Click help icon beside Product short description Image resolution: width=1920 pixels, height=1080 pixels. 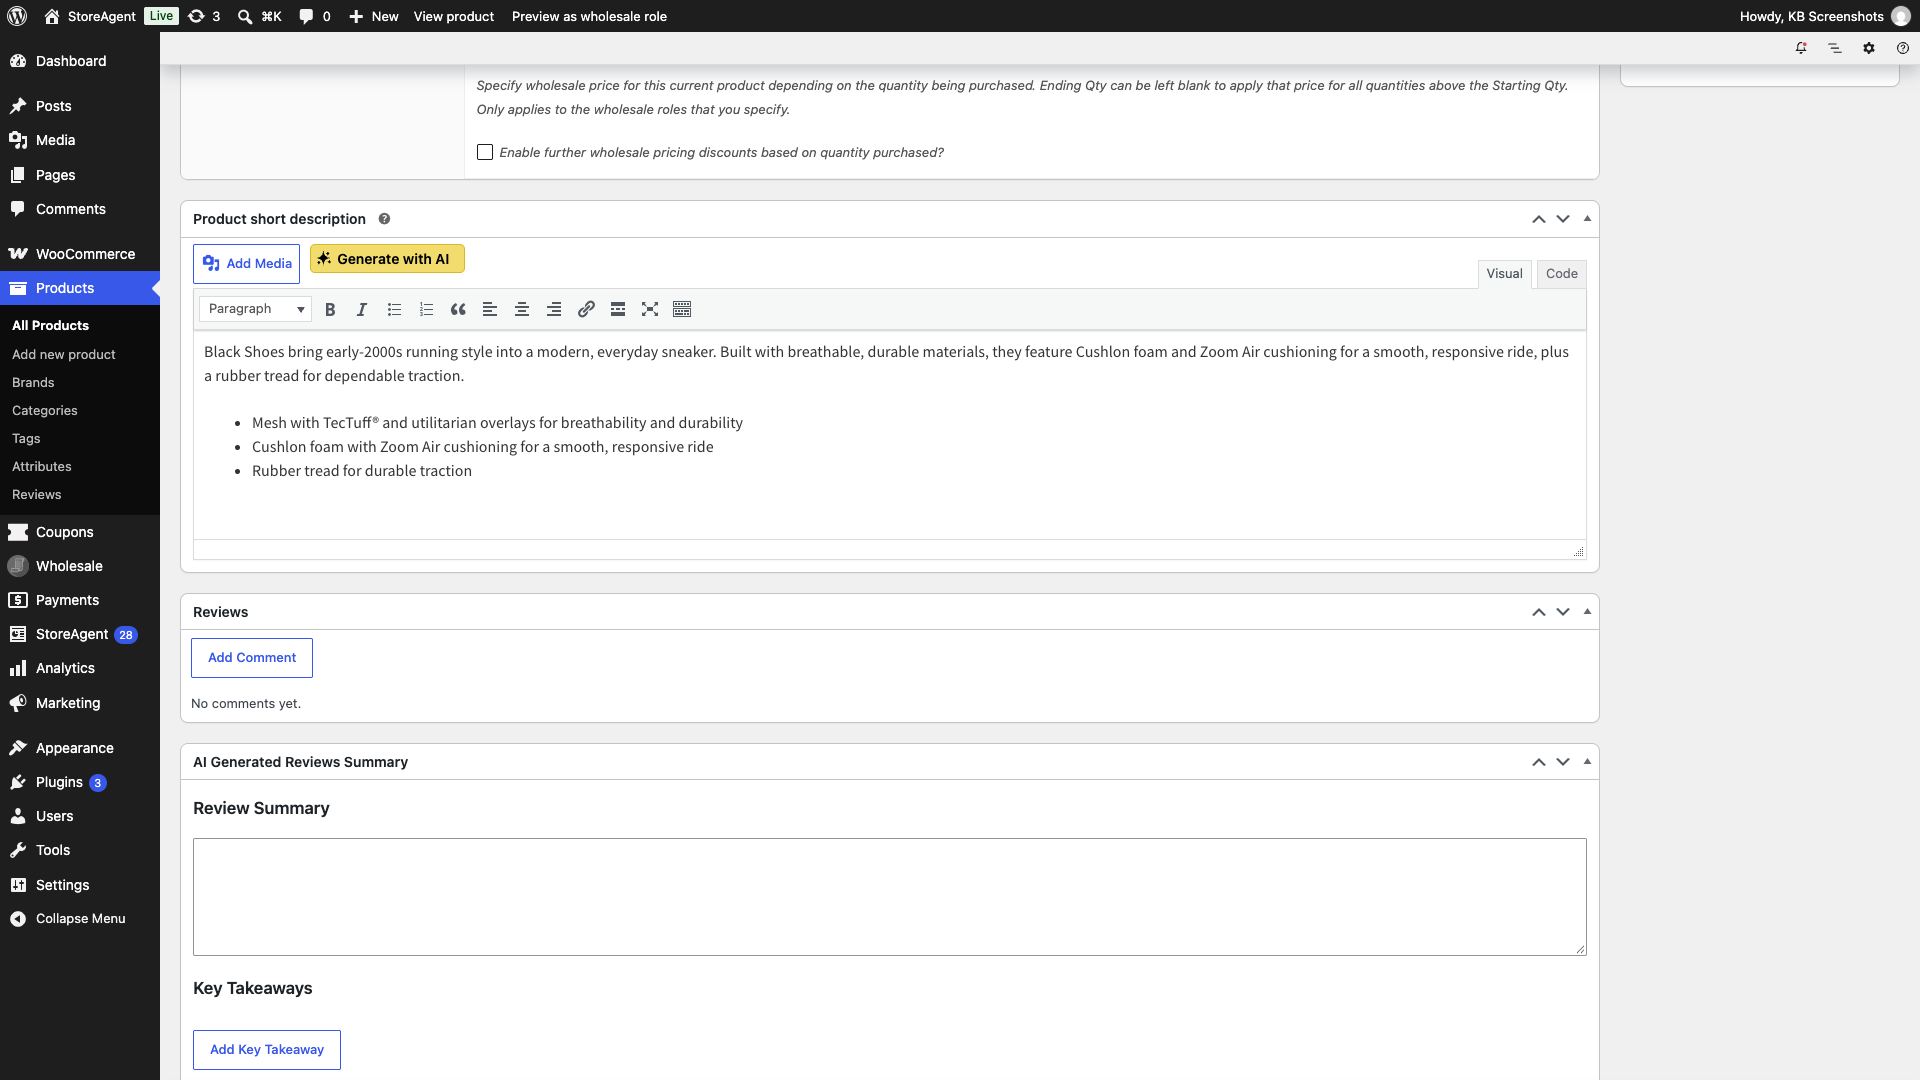point(384,219)
